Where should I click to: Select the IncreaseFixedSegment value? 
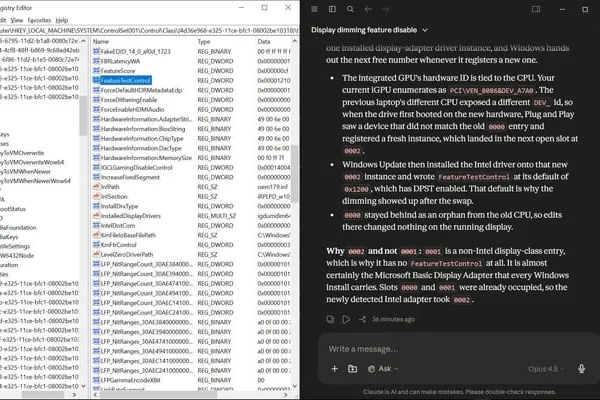point(130,177)
